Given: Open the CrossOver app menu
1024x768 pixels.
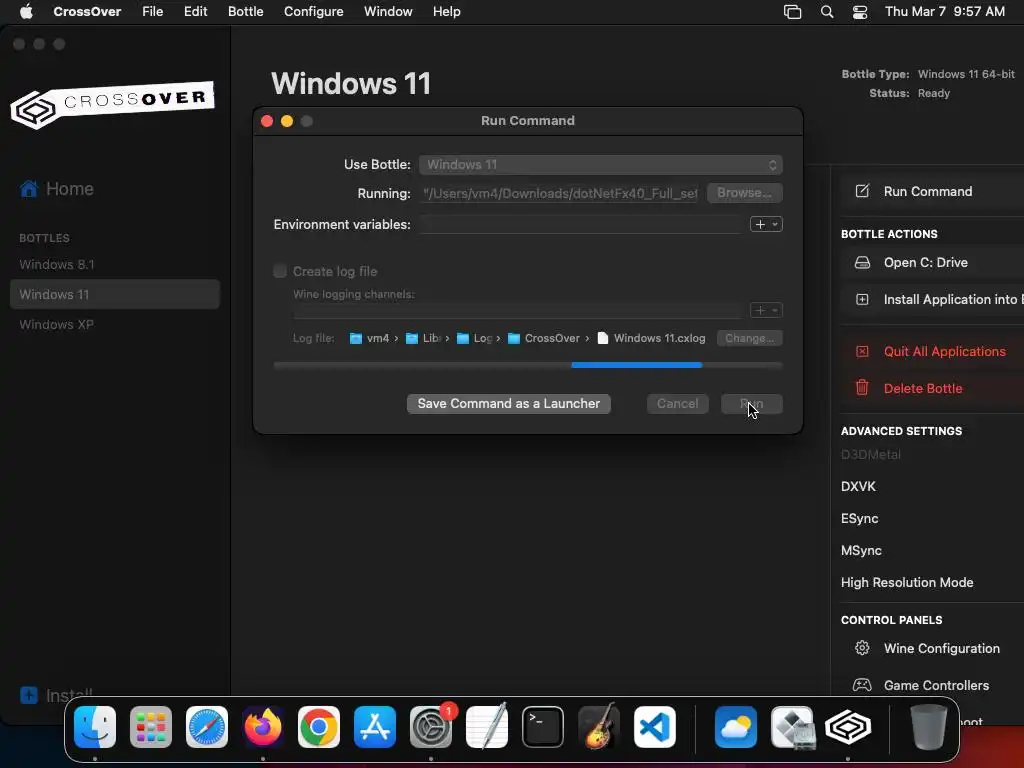Looking at the screenshot, I should tap(87, 12).
